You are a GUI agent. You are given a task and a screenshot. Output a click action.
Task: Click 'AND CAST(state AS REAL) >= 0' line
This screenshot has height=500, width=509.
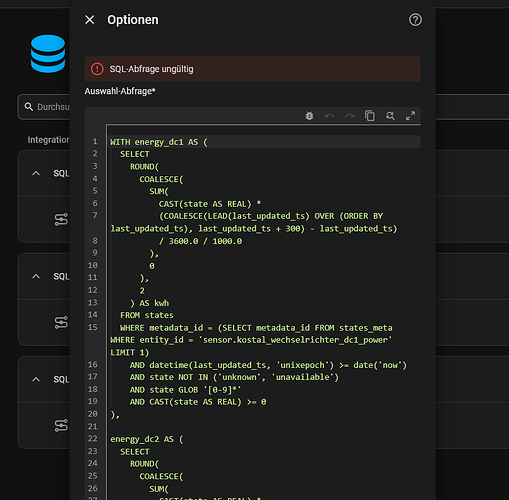click(x=198, y=402)
